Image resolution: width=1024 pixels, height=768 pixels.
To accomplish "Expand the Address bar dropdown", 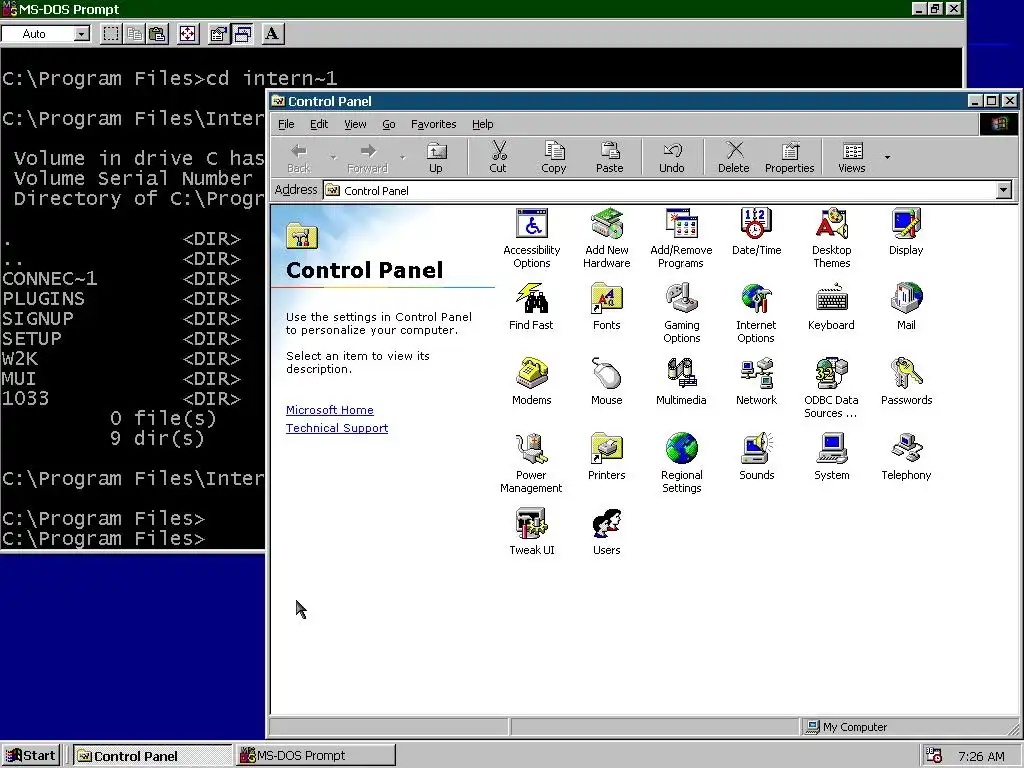I will click(x=1004, y=190).
